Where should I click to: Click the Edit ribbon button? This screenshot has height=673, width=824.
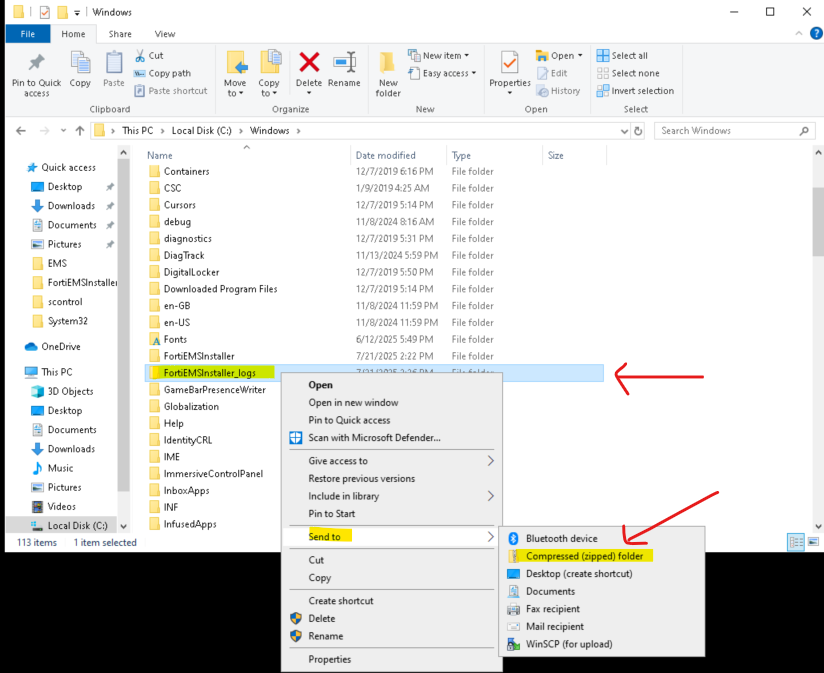[552, 74]
